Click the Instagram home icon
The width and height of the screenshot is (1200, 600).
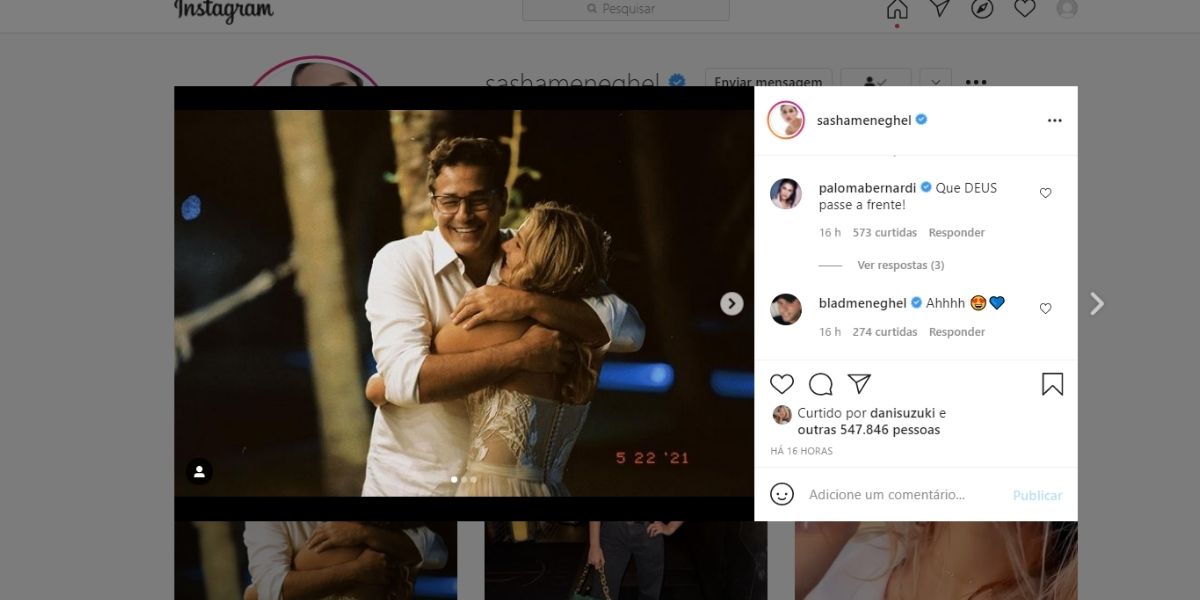[897, 9]
